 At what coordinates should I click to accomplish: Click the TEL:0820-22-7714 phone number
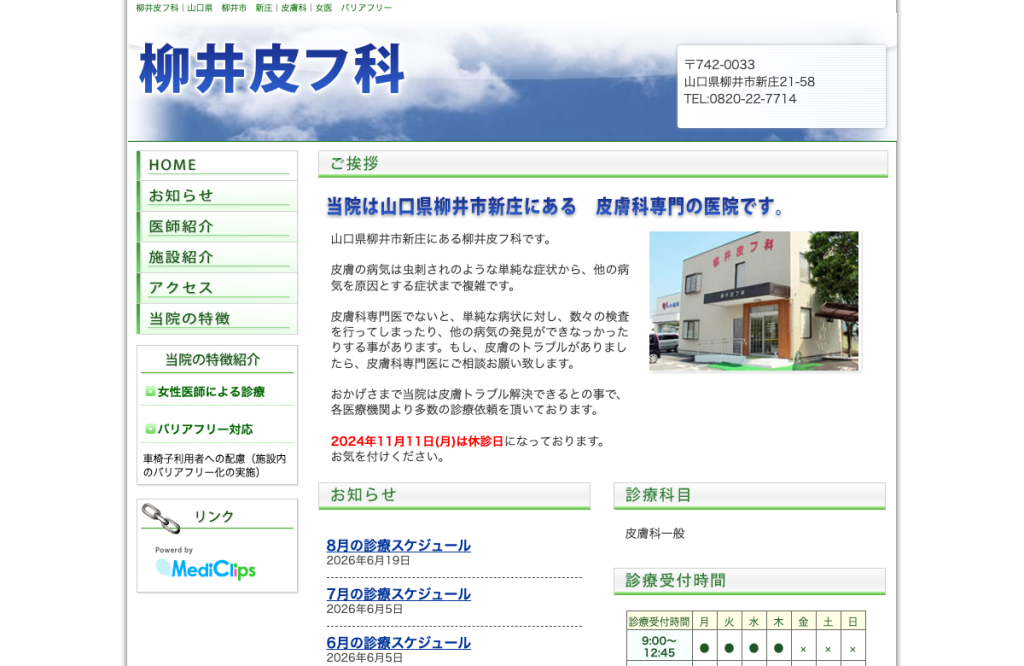coord(740,99)
